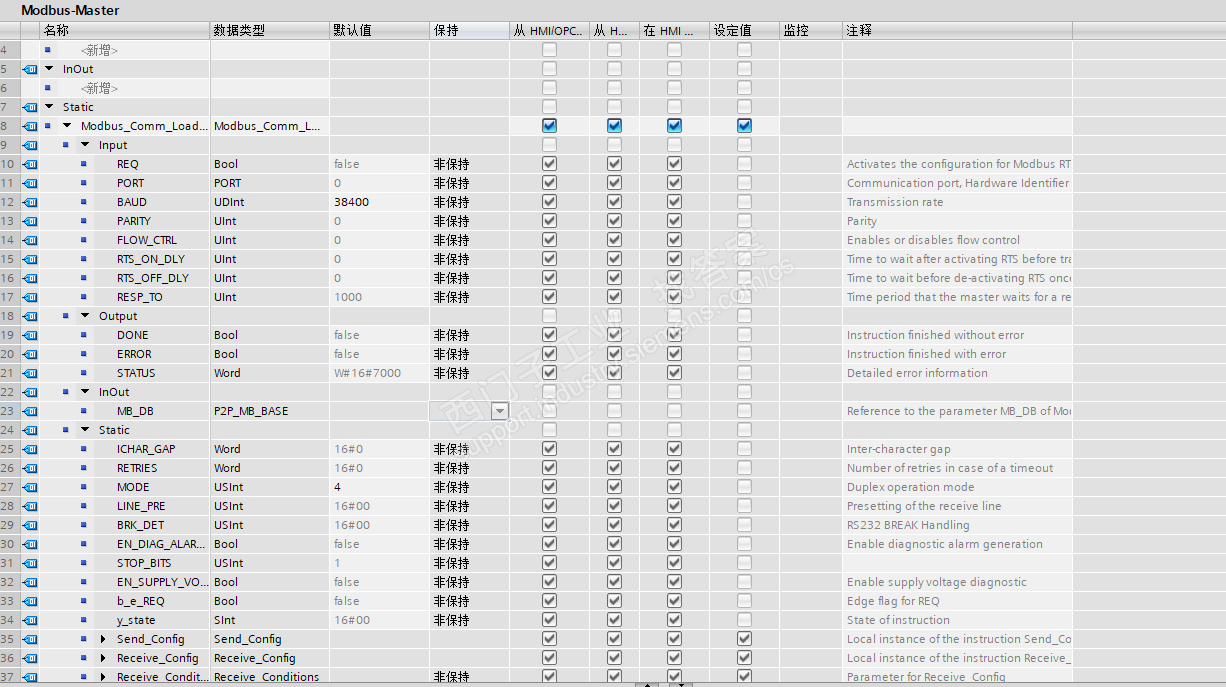Click the blue square marker before b_e_REQ

click(84, 601)
